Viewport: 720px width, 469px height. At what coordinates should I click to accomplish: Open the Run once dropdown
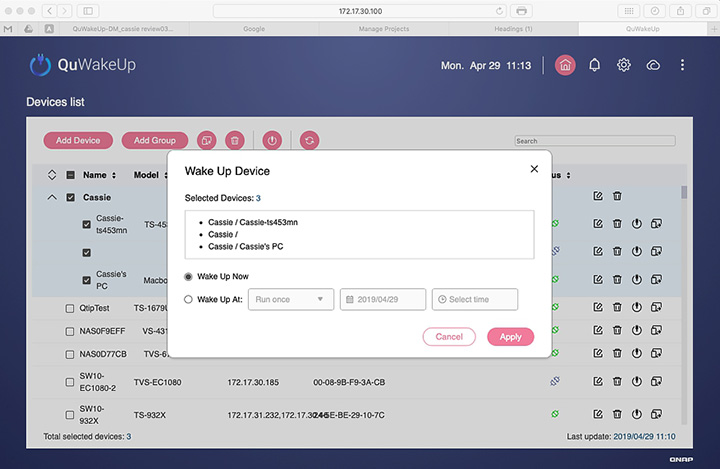tap(291, 299)
